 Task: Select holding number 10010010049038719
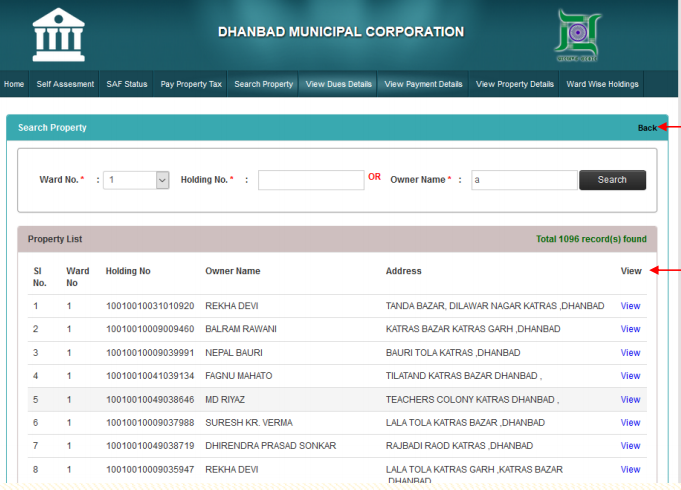150,446
